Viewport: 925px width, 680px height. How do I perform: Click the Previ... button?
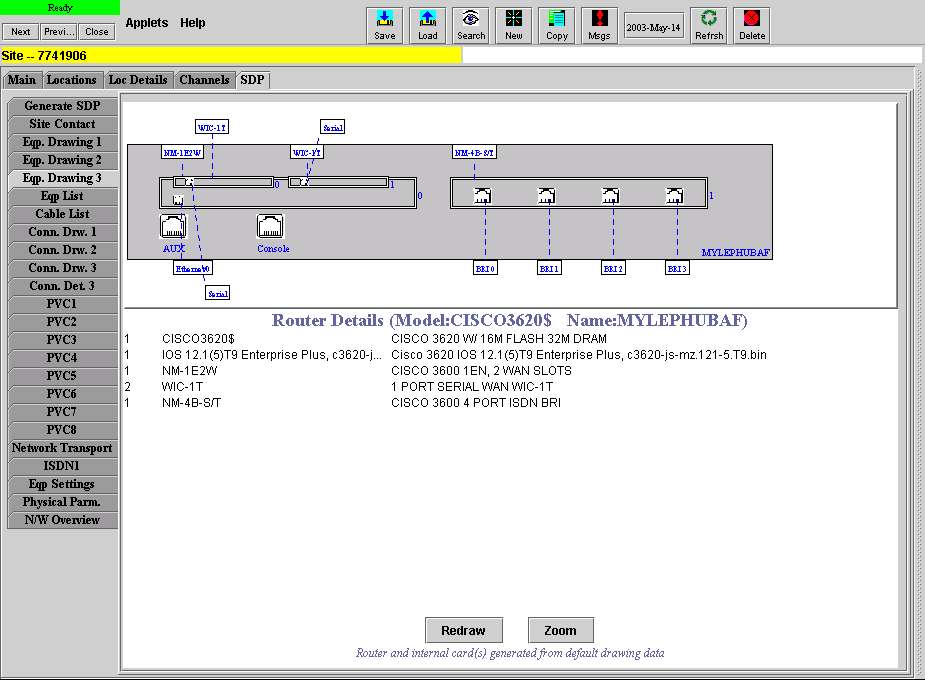point(59,32)
